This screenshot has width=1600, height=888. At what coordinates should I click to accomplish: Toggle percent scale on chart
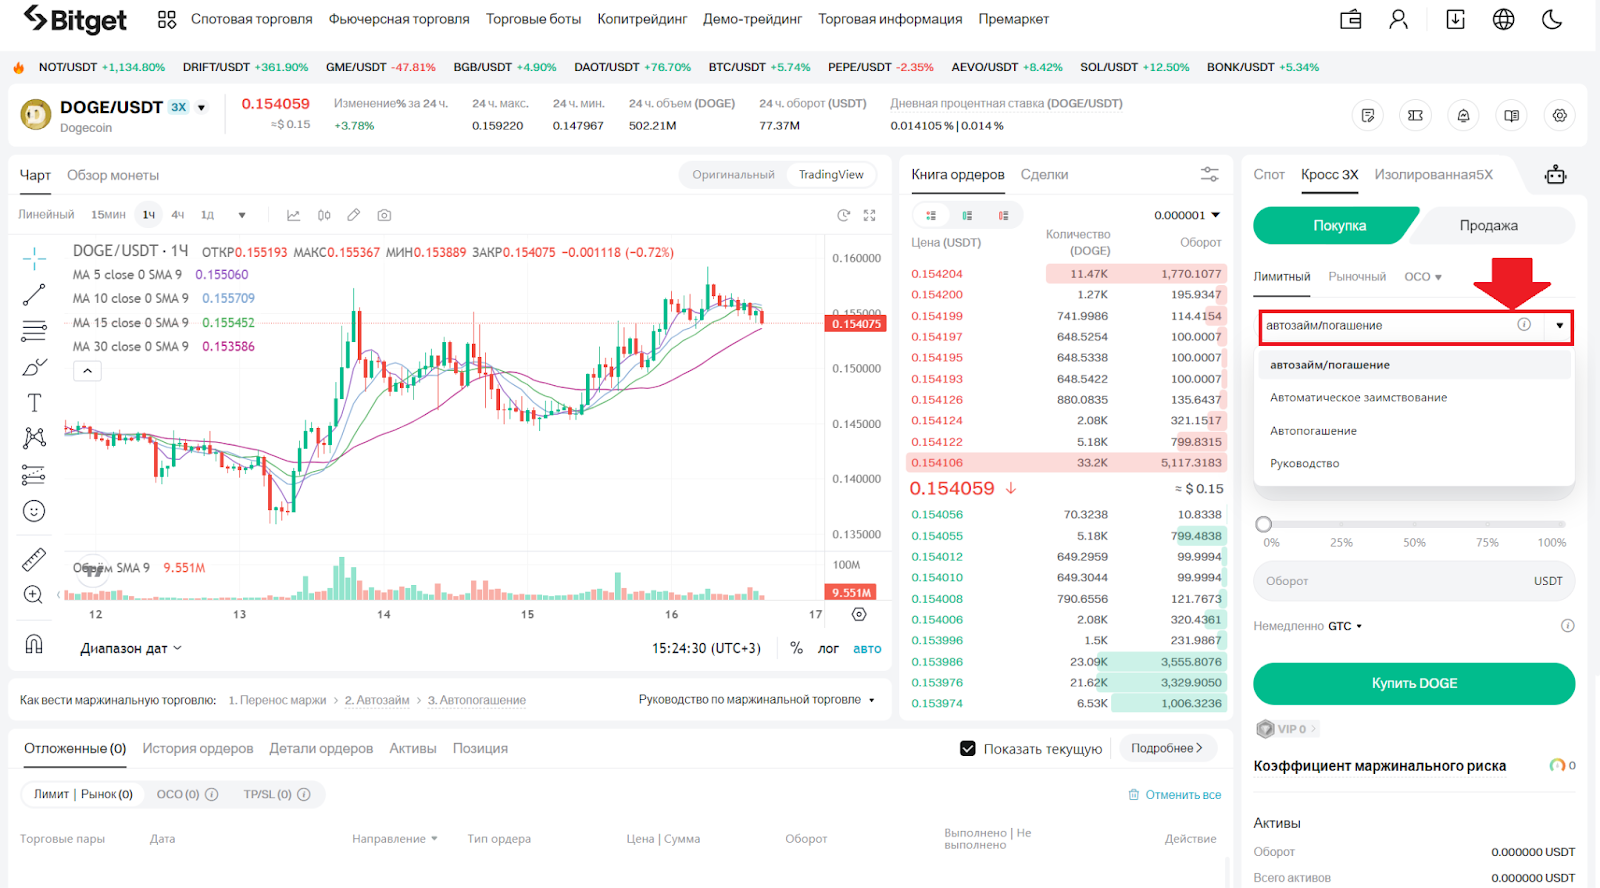[796, 648]
